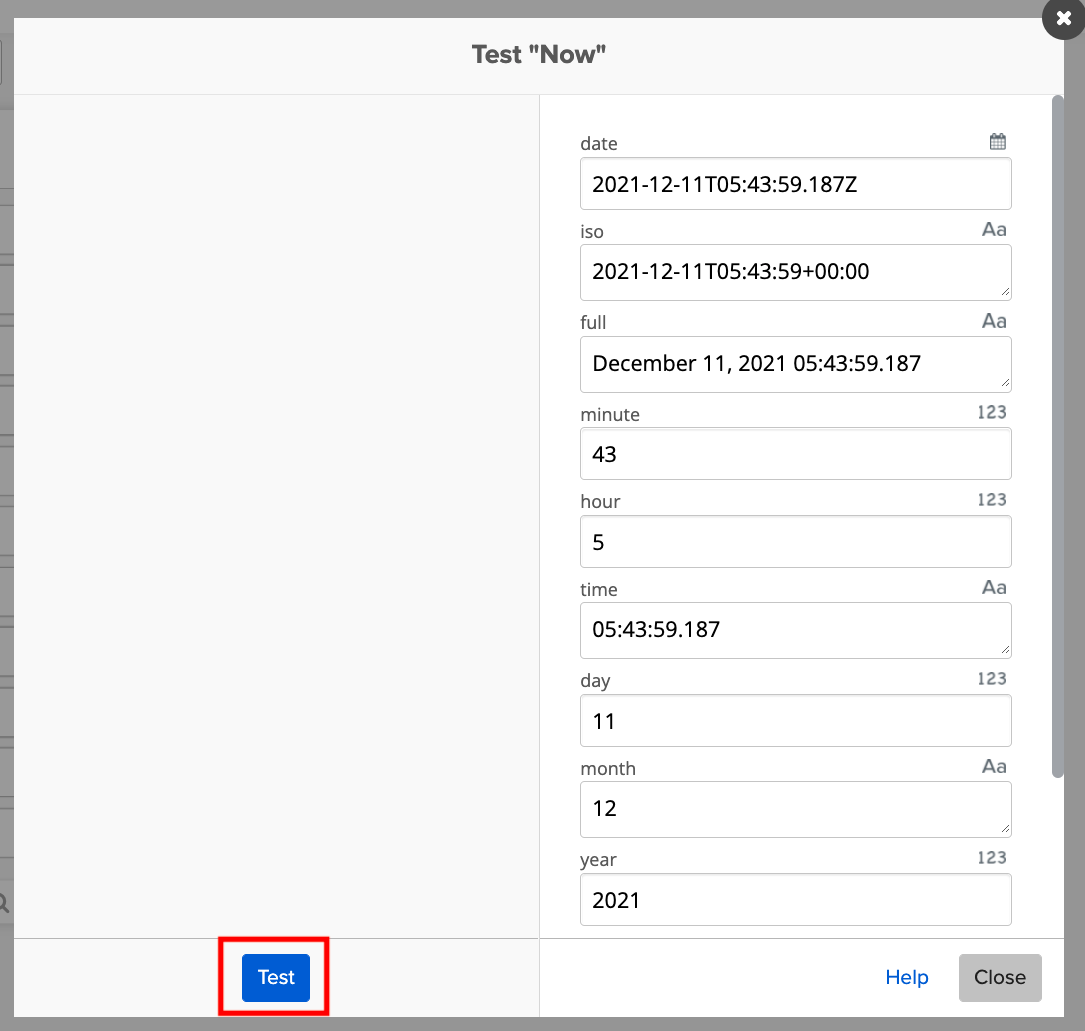
Task: Click the Aa text-type icon for month
Action: tap(993, 767)
